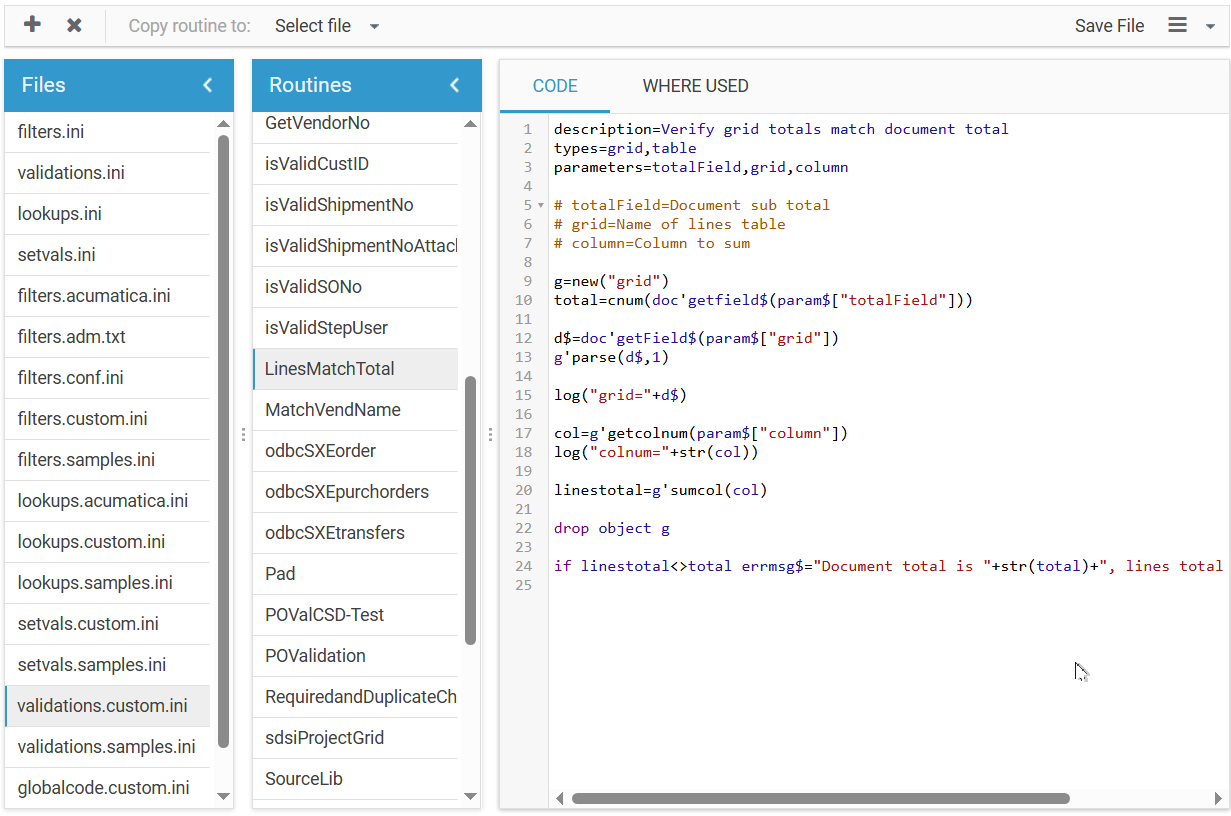Screen dimensions: 1231x816
Task: Select filters.ini file
Action: point(107,132)
